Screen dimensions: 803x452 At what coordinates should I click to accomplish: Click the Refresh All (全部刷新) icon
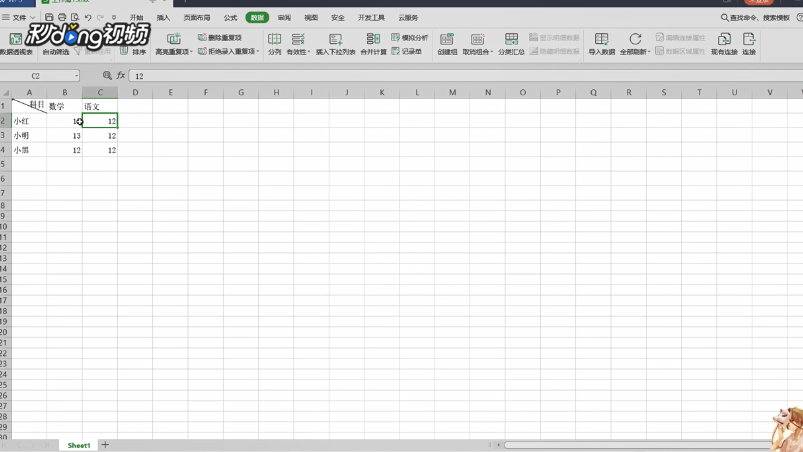click(635, 39)
